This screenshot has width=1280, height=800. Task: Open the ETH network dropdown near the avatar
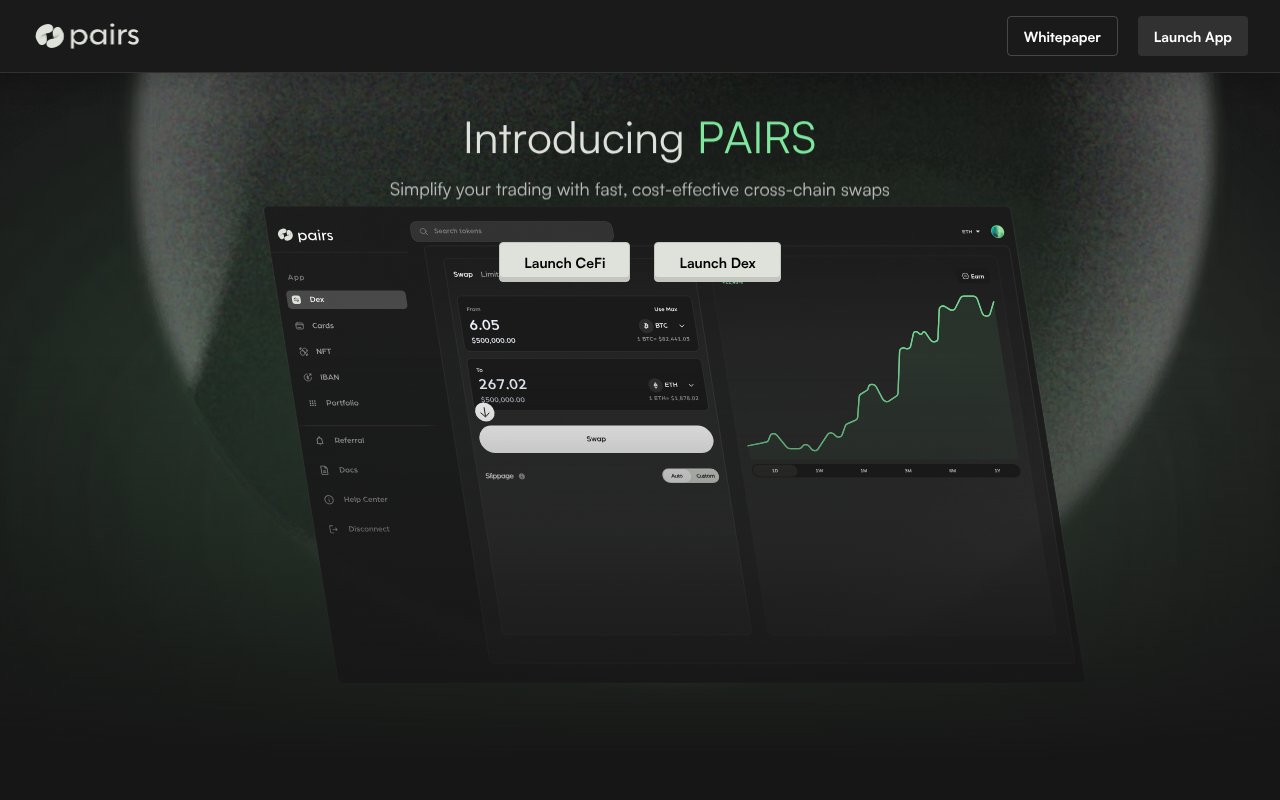pos(970,231)
